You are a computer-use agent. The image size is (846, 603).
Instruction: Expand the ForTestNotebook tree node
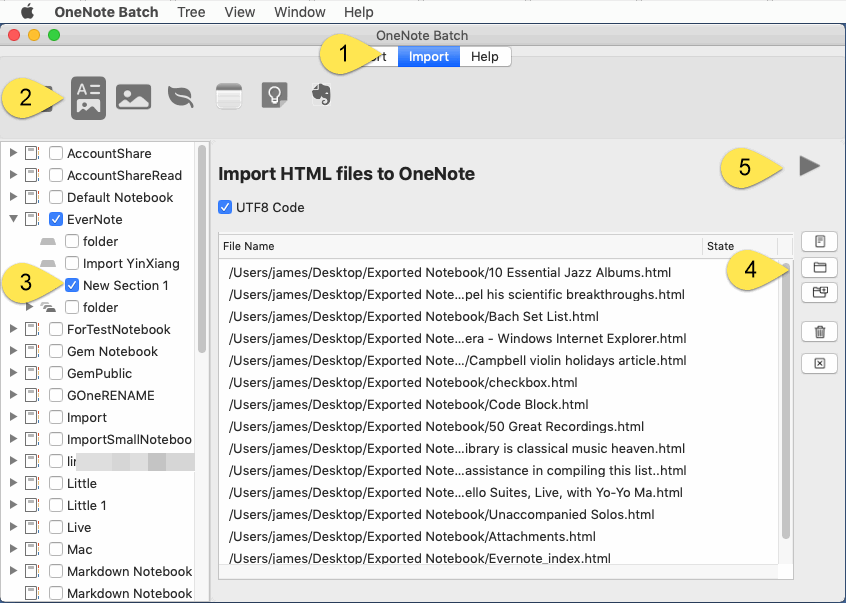[x=13, y=329]
